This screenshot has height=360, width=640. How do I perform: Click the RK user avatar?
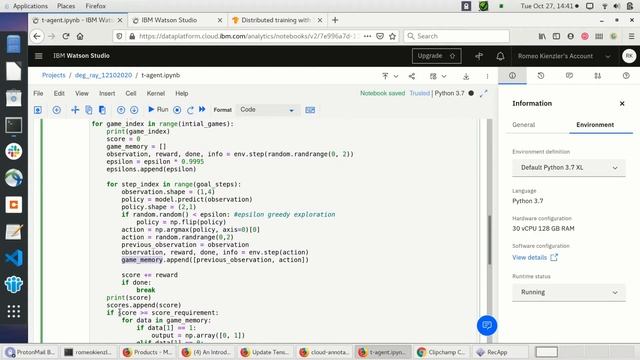629,56
